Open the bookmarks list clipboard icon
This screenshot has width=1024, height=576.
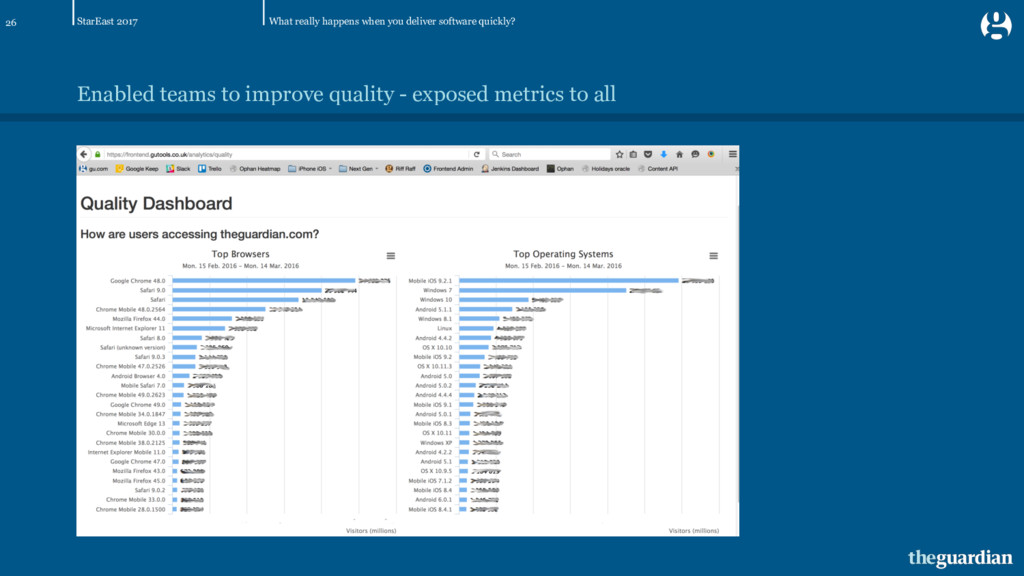[x=633, y=155]
